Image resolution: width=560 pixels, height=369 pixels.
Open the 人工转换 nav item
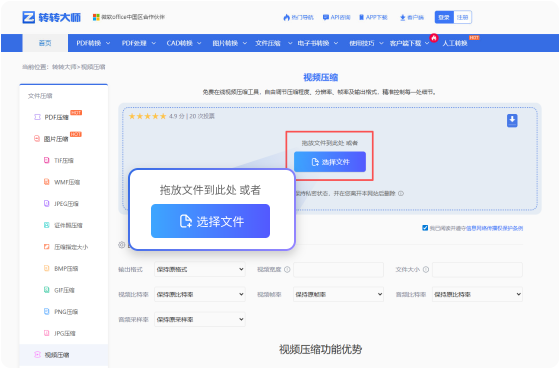point(455,43)
